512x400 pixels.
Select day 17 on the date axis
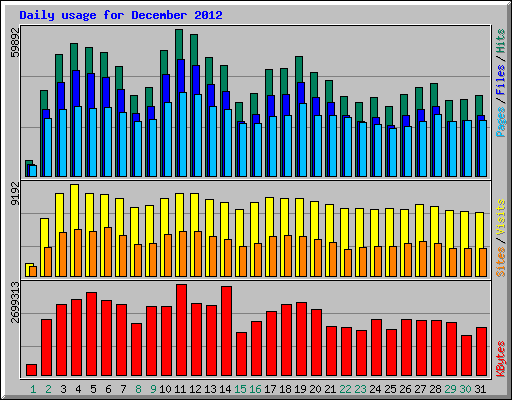270,389
